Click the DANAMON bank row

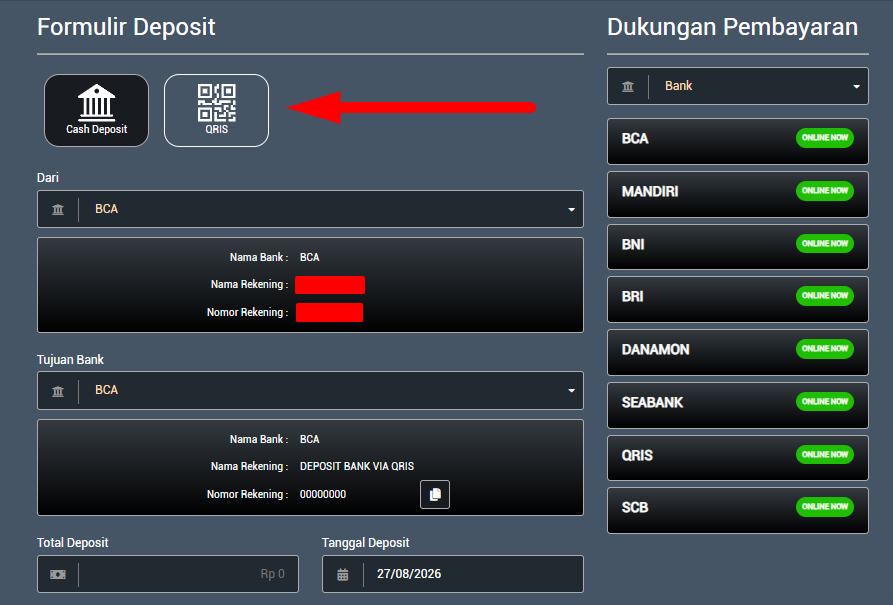pyautogui.click(x=738, y=352)
